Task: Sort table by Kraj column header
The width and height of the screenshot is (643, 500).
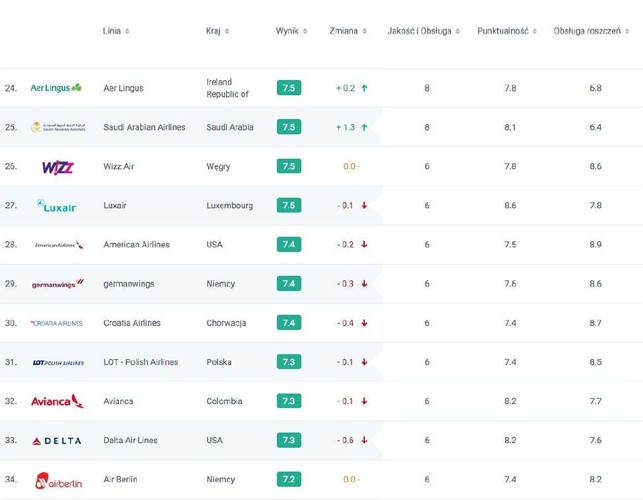Action: pyautogui.click(x=217, y=31)
